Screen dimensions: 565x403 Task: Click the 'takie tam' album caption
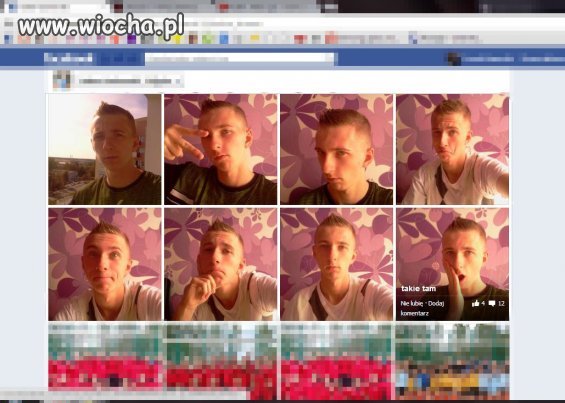pos(418,289)
